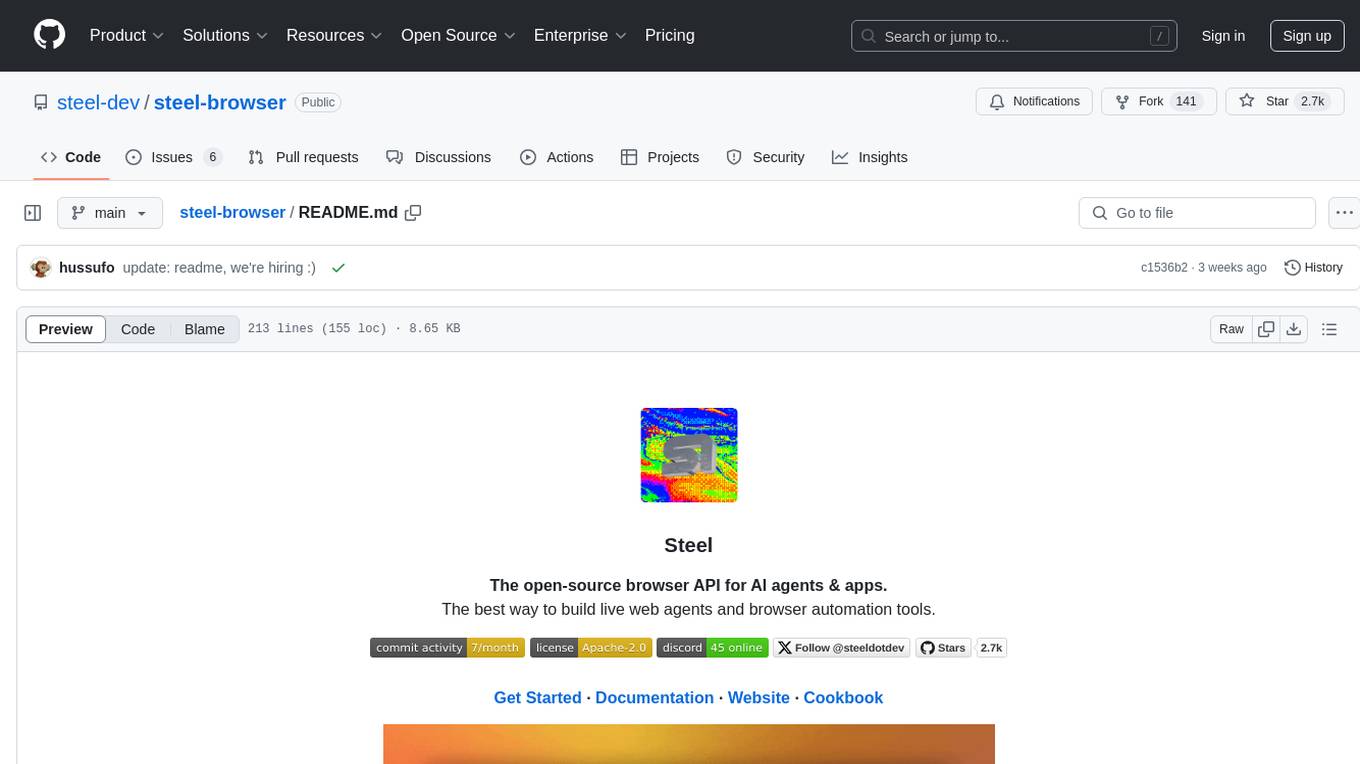The width and height of the screenshot is (1360, 764).
Task: Open the steel-dev owner profile
Action: (98, 102)
